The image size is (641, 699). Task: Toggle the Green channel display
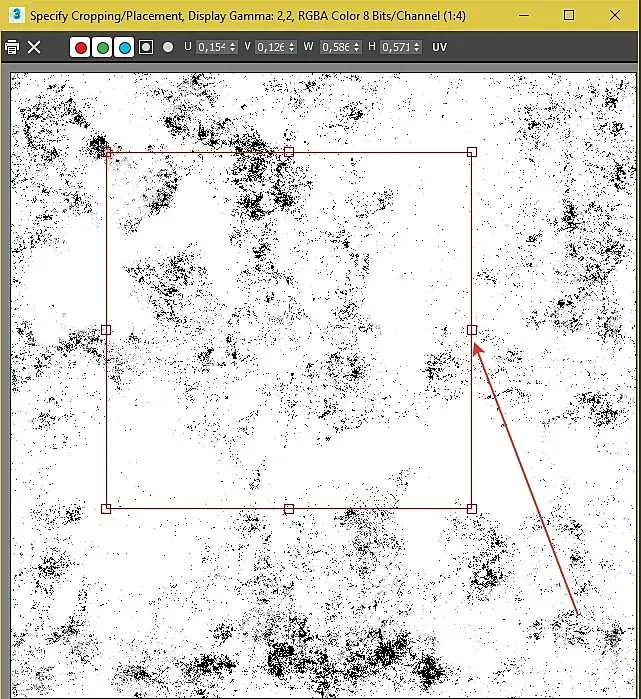click(103, 47)
